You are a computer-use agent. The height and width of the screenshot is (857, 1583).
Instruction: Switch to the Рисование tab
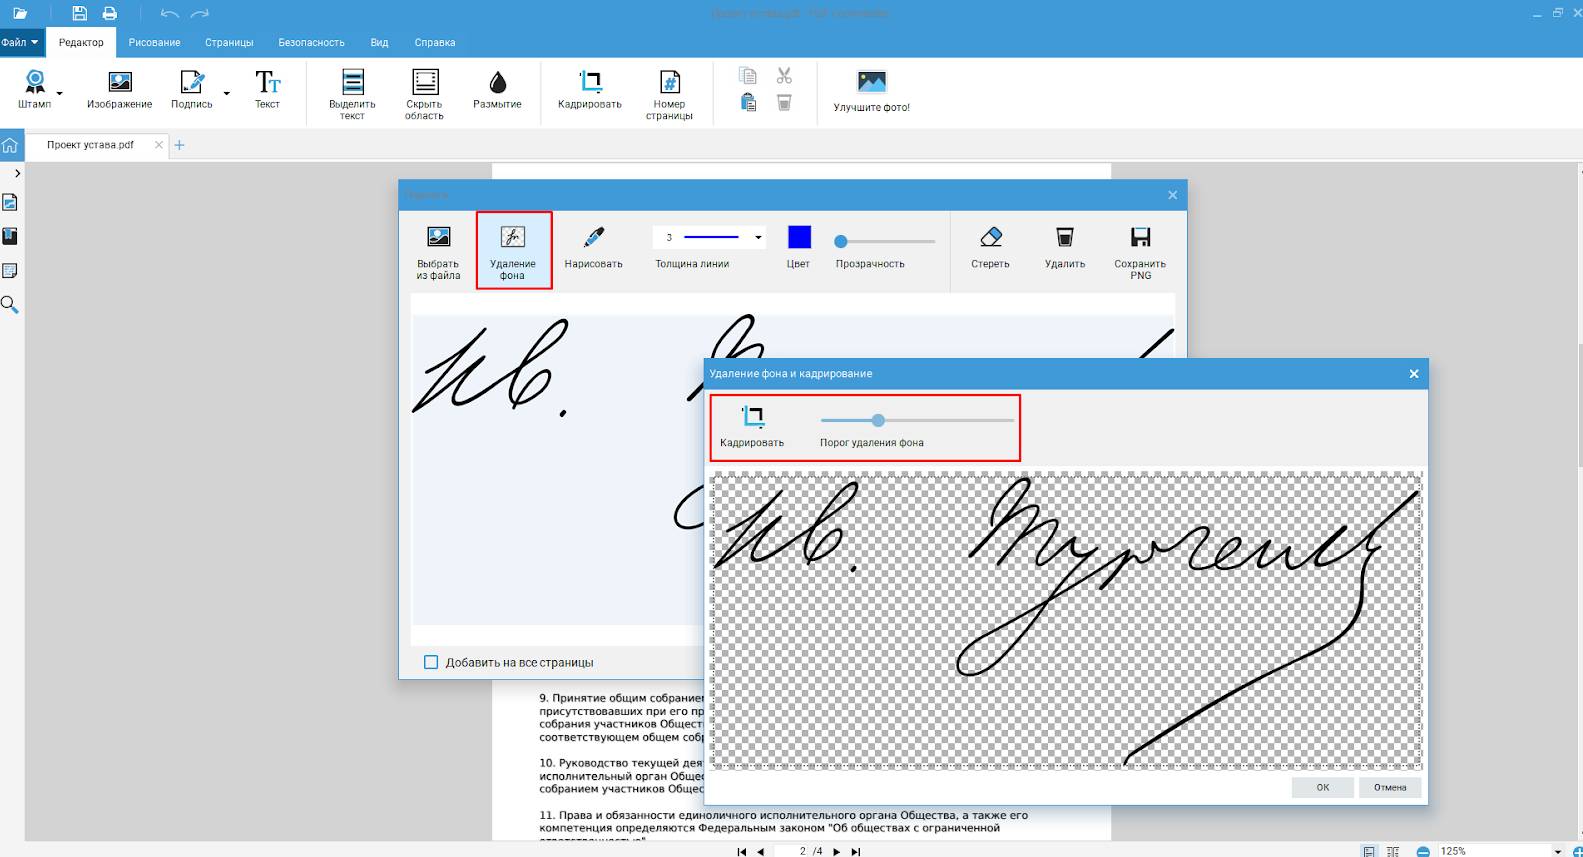click(154, 43)
